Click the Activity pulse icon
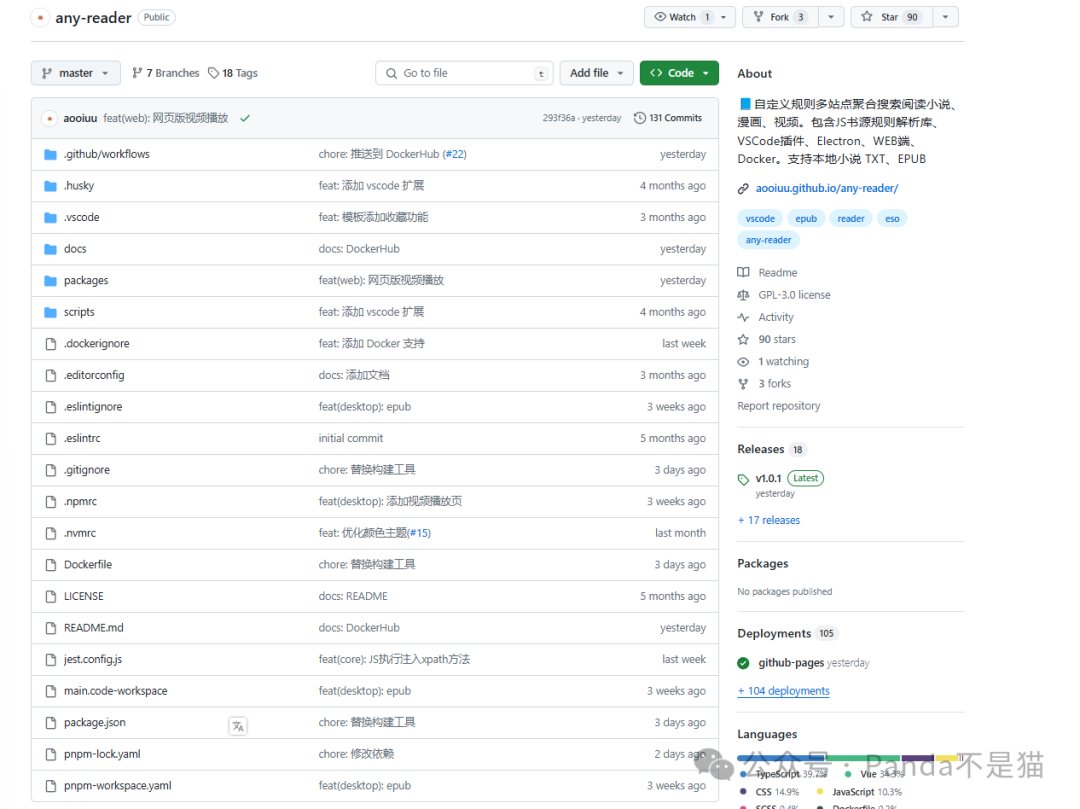The image size is (1080, 809). (743, 317)
